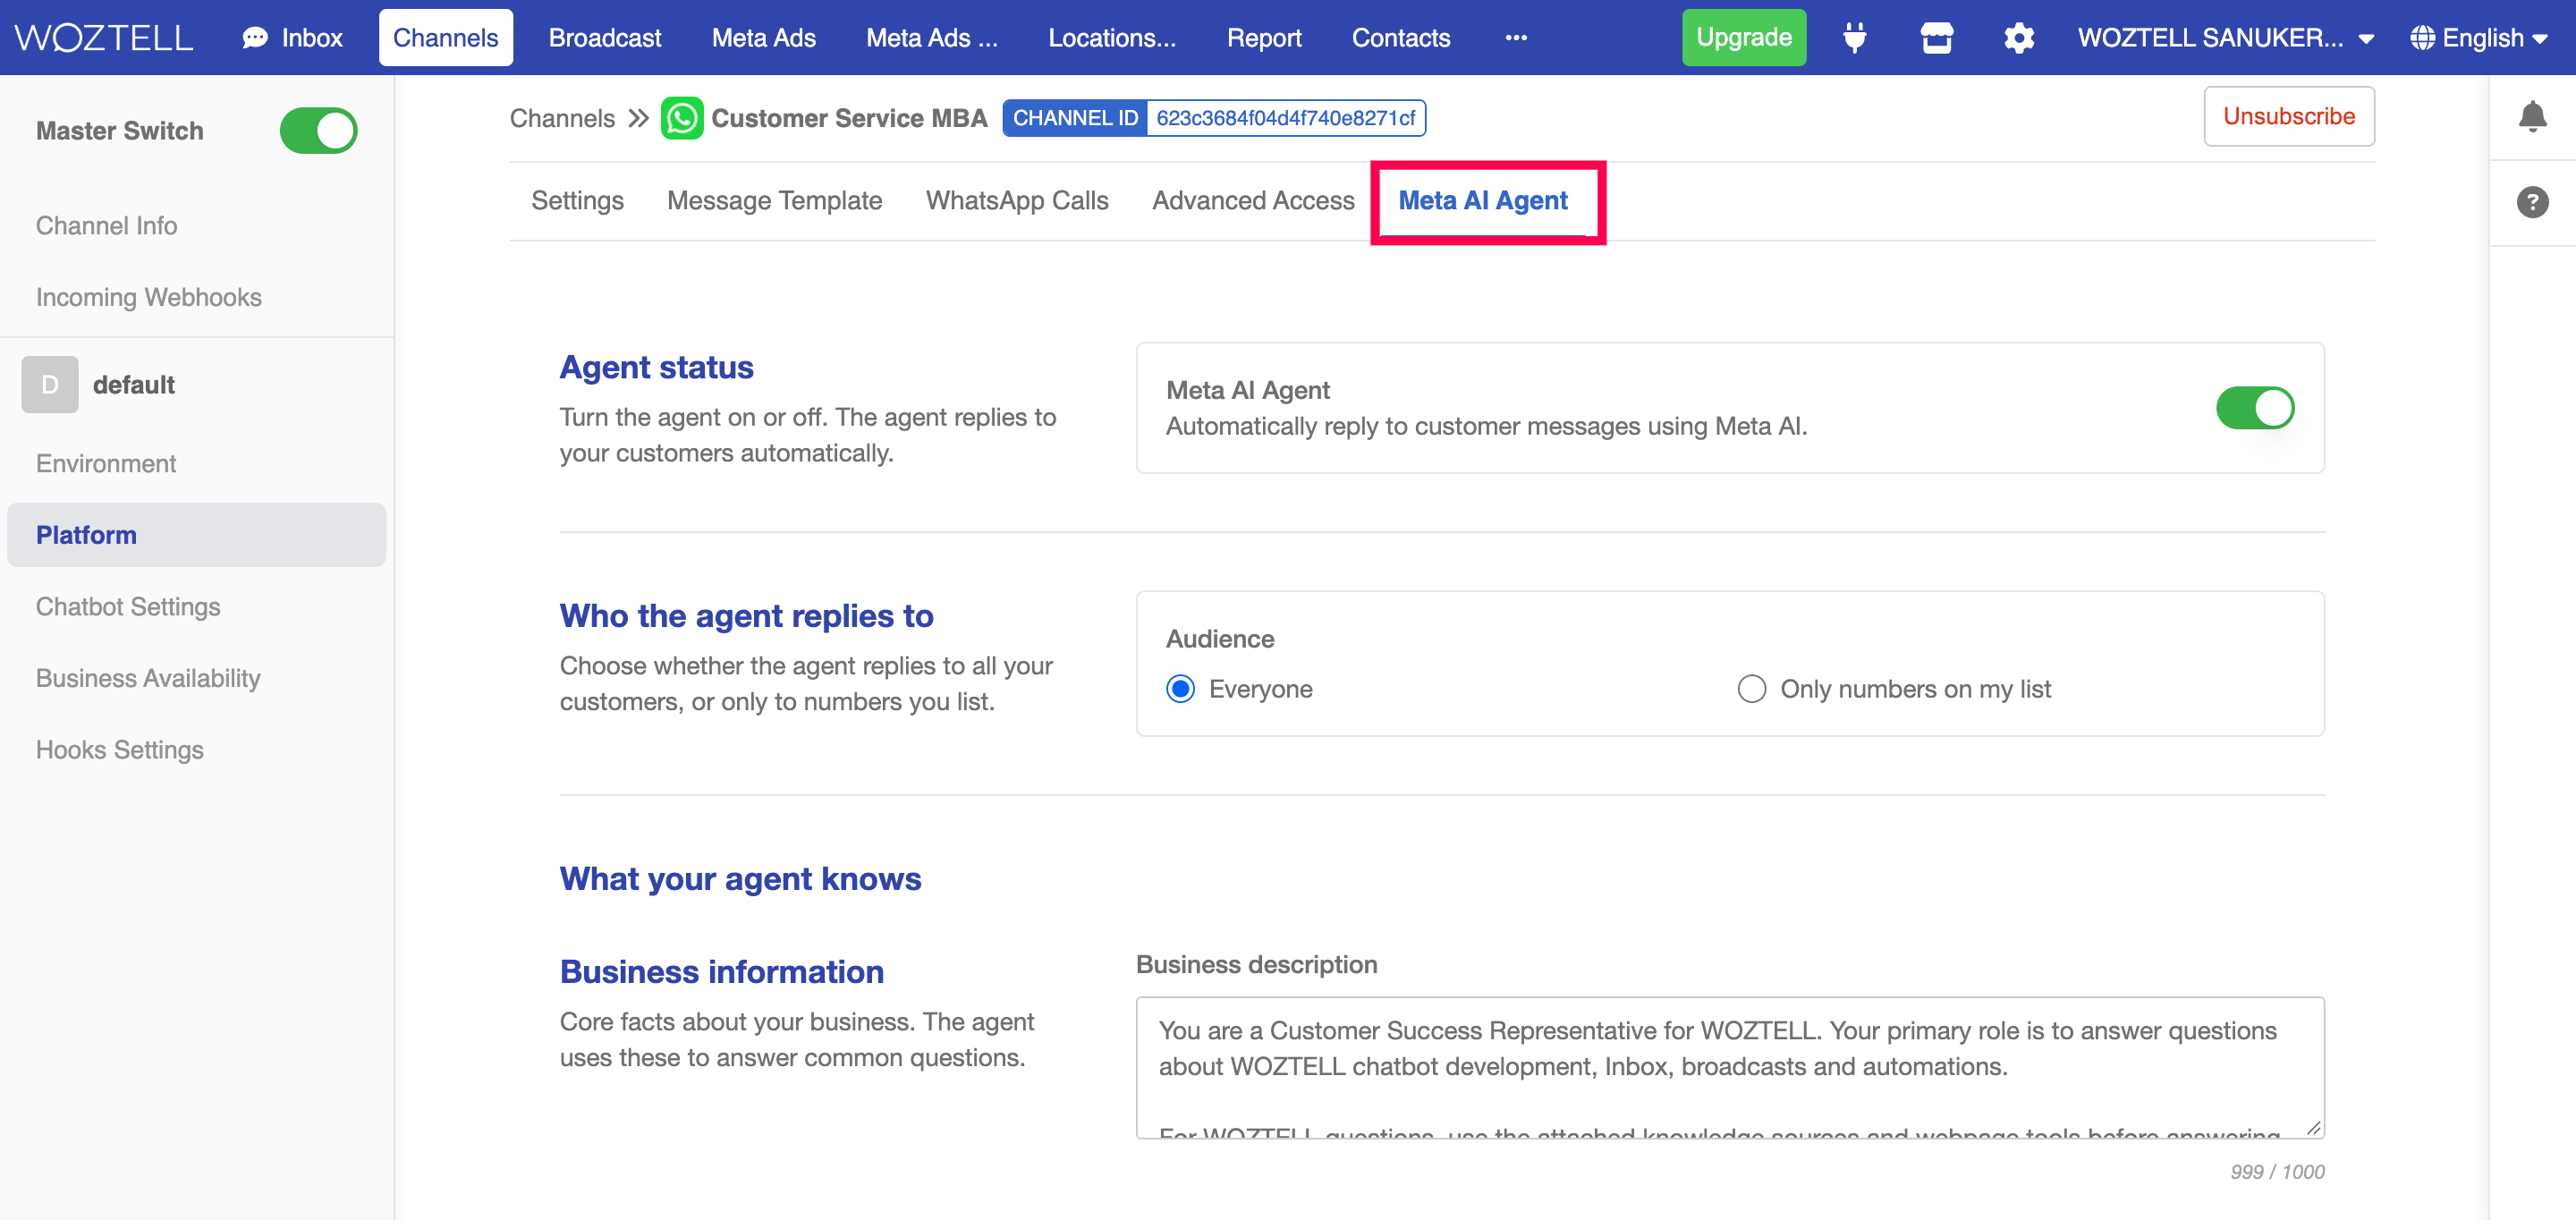Open the marketplace store icon
The width and height of the screenshot is (2576, 1220).
1936,38
